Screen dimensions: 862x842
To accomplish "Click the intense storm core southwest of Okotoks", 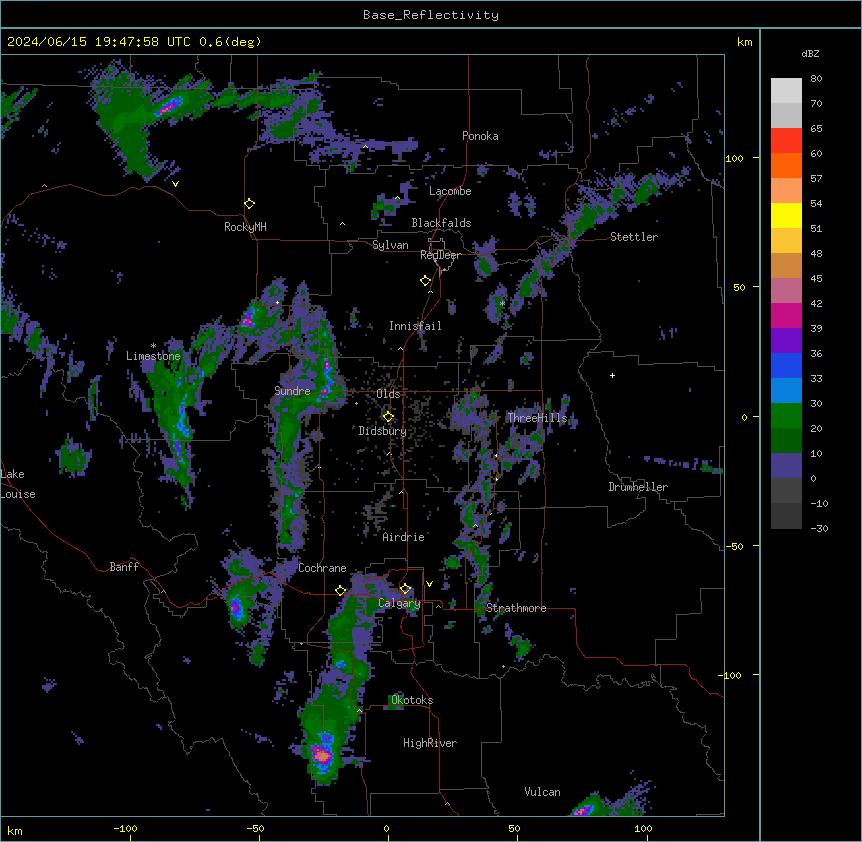I will [322, 756].
